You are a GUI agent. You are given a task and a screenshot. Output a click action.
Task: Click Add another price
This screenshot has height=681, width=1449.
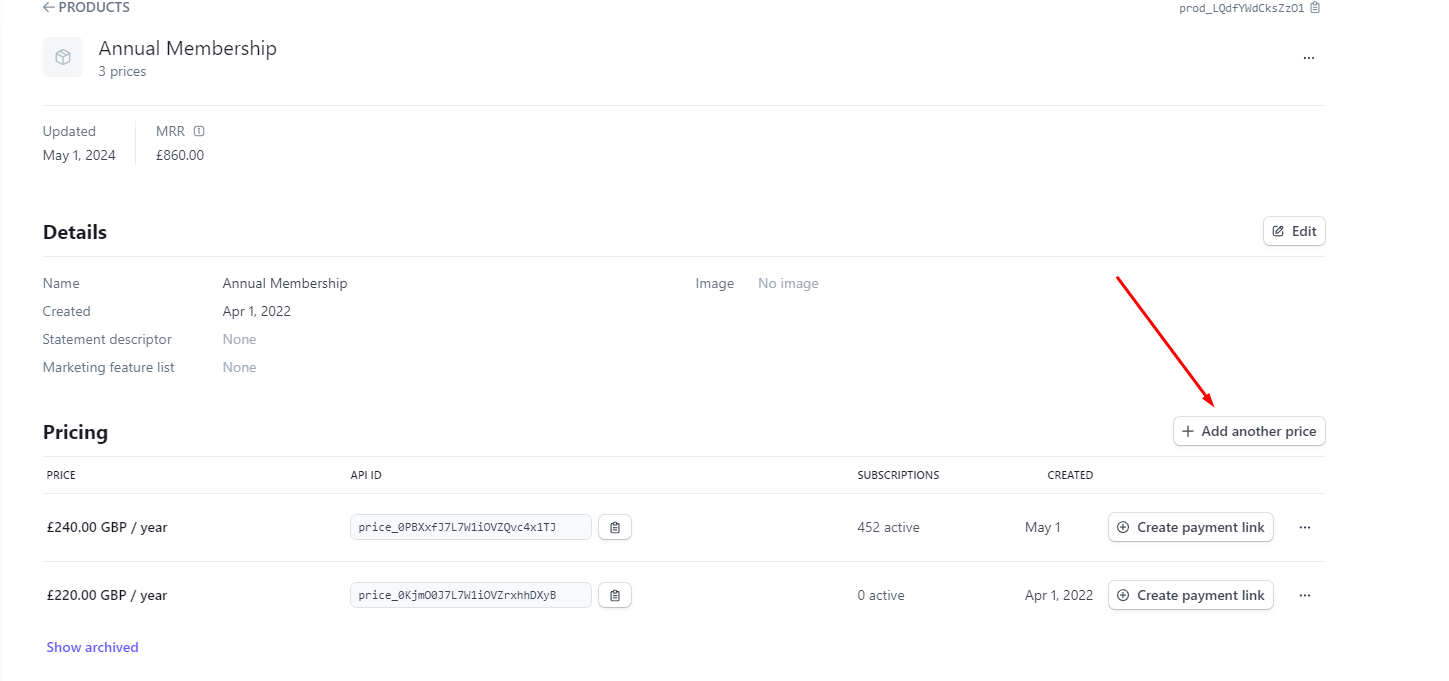pos(1248,431)
